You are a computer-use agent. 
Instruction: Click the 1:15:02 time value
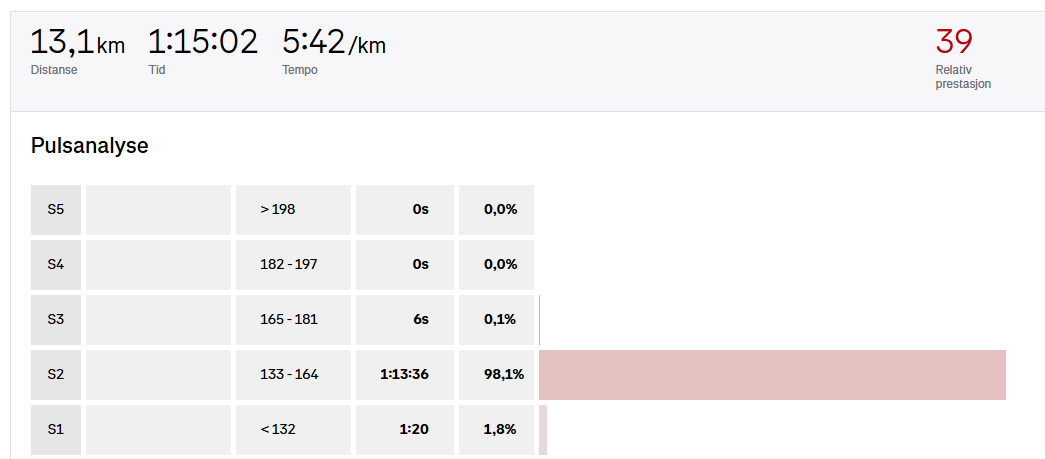pos(203,43)
